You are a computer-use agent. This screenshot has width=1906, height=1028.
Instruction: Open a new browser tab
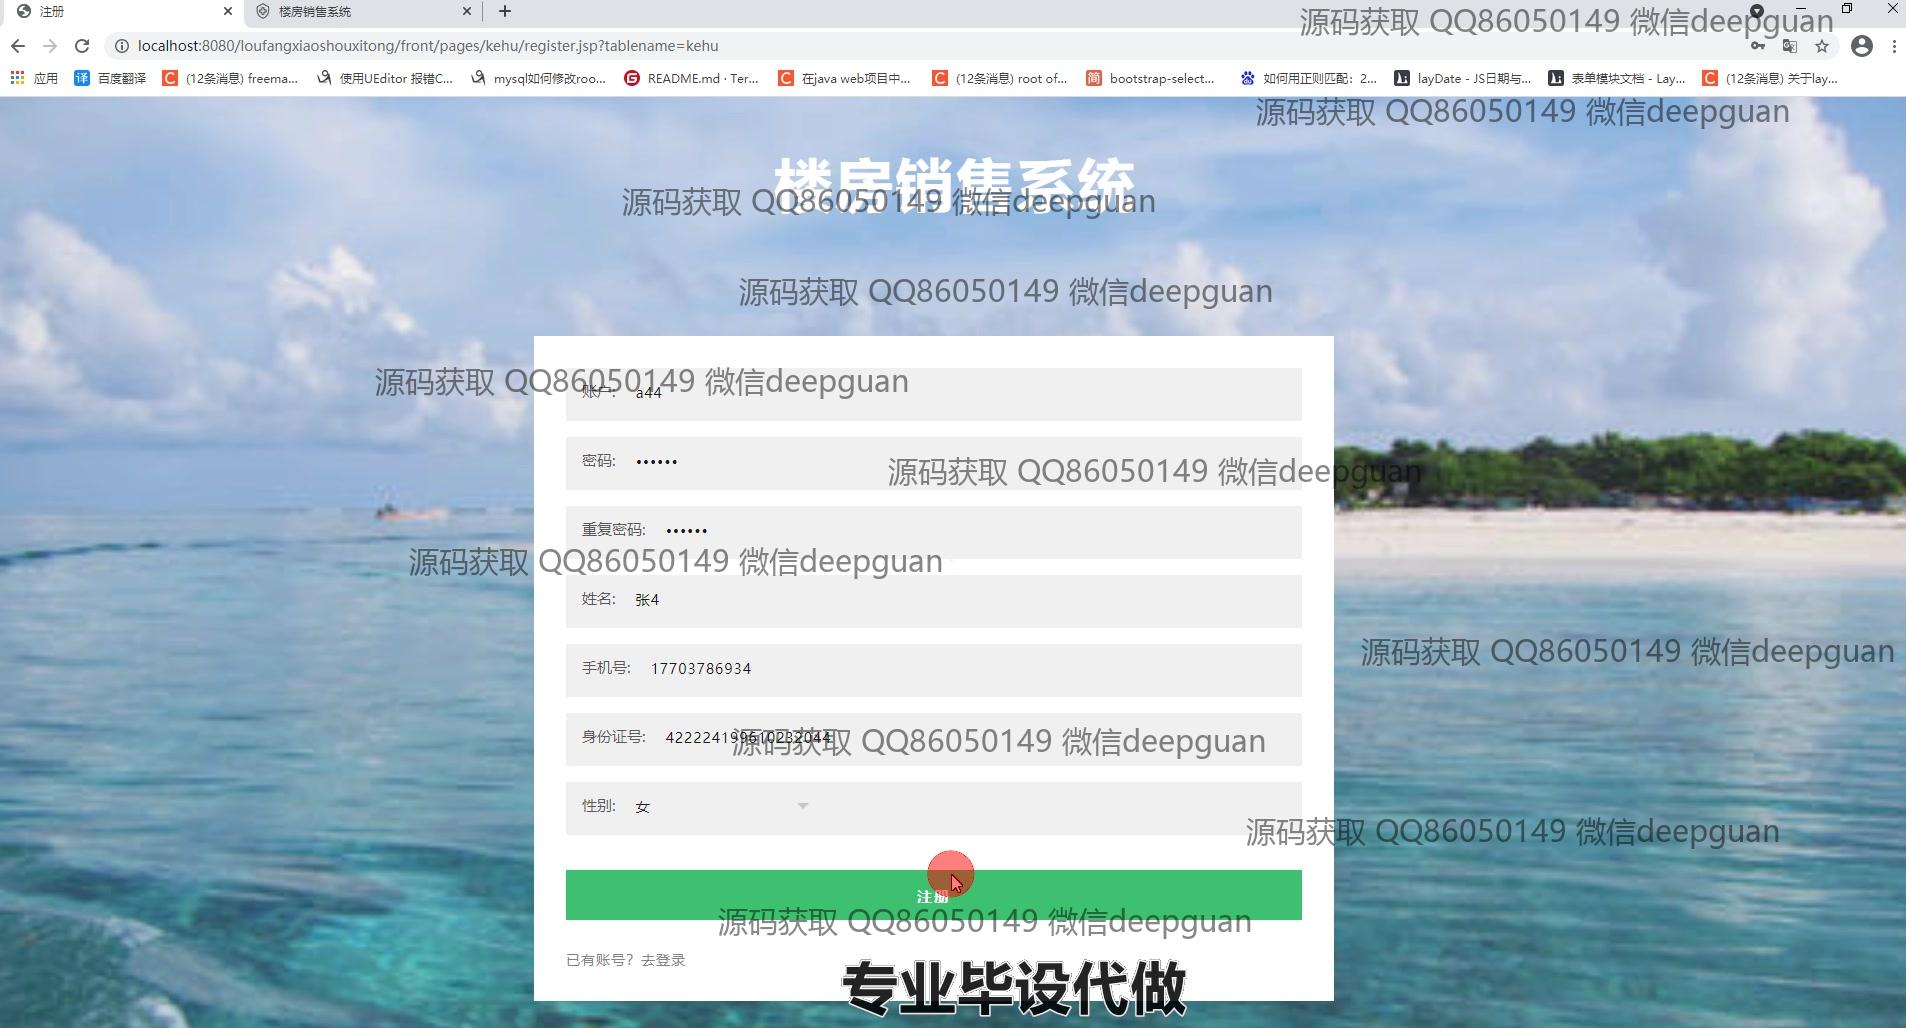click(x=505, y=11)
